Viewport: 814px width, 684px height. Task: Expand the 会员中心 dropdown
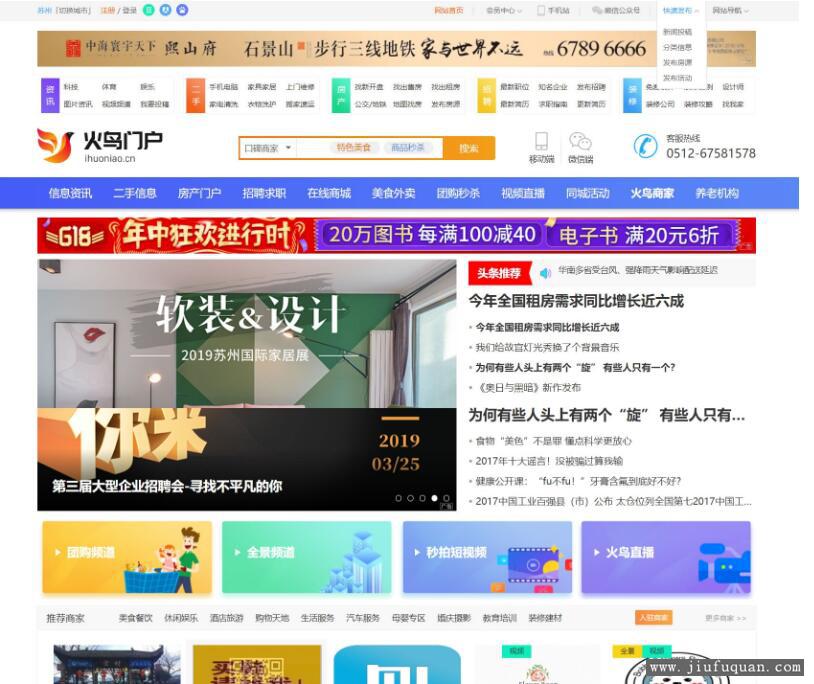coord(504,10)
